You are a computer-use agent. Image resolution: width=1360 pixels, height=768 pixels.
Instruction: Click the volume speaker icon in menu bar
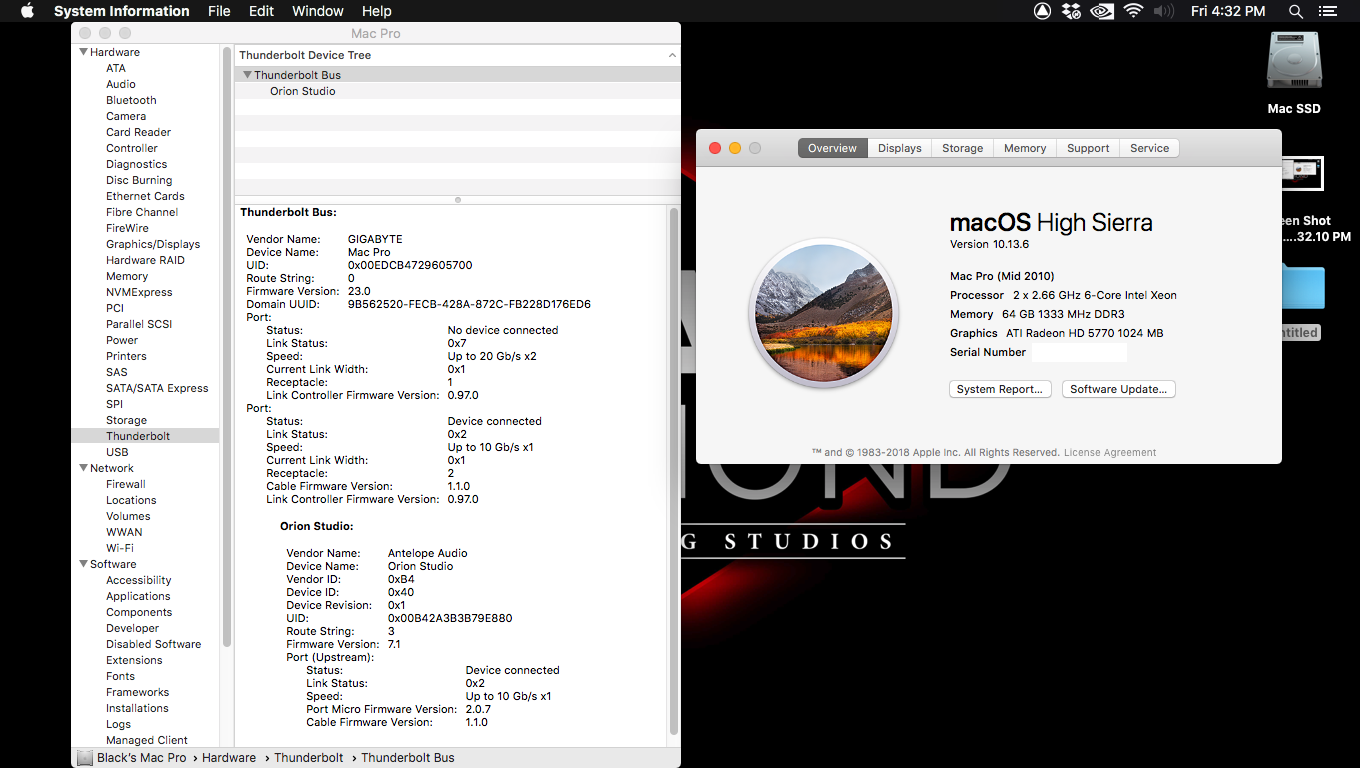[1163, 11]
